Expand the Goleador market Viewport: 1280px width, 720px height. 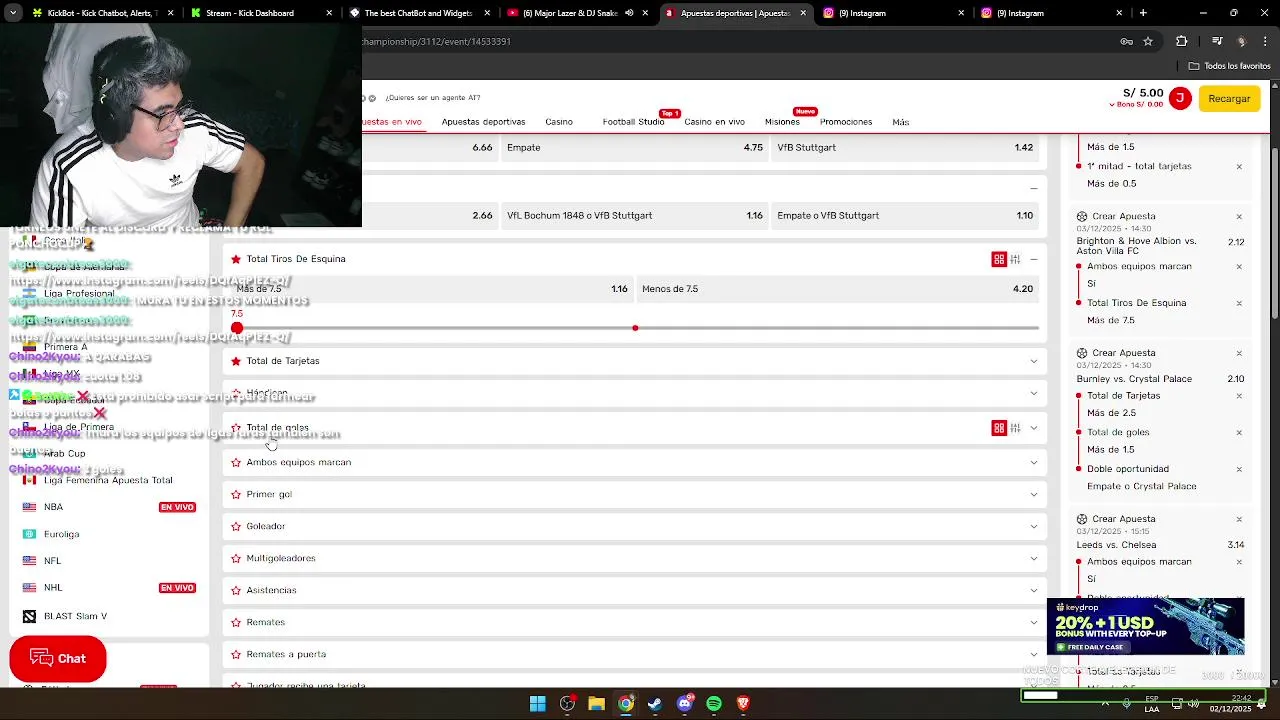point(1033,526)
